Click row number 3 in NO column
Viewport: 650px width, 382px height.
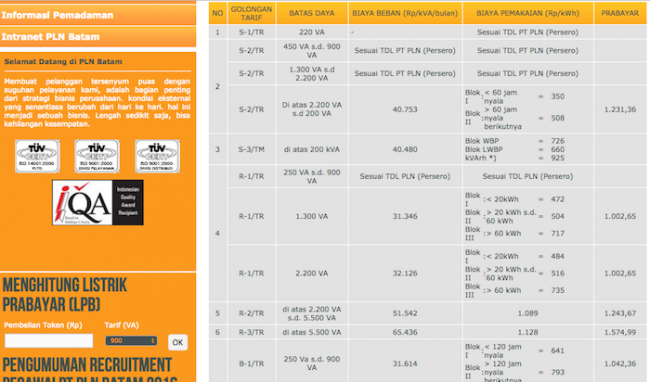click(x=218, y=150)
